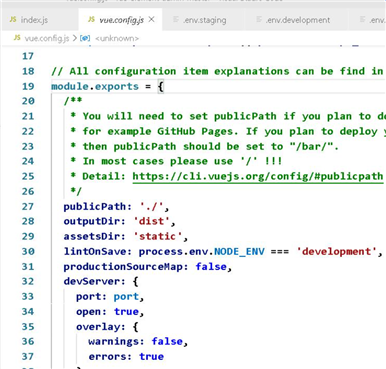The image size is (386, 369).
Task: Click the "/bar/" text on line 23
Action: [312, 146]
